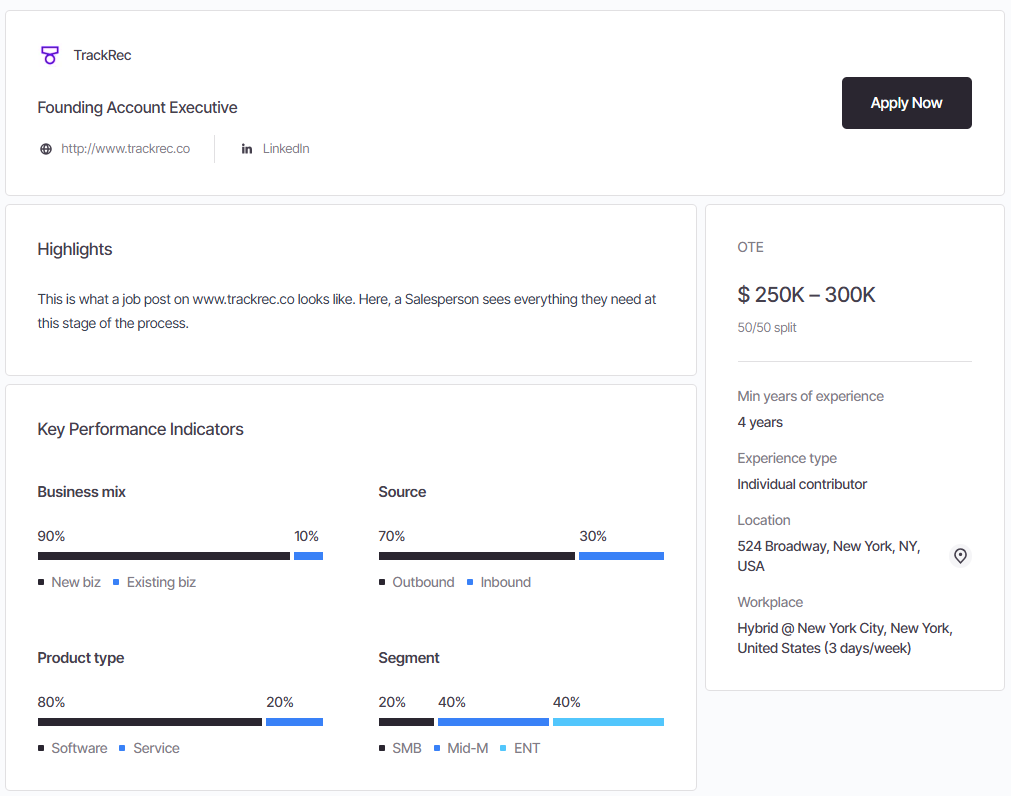The image size is (1011, 796).
Task: Click the SMB 20% dark bar
Action: click(x=406, y=722)
